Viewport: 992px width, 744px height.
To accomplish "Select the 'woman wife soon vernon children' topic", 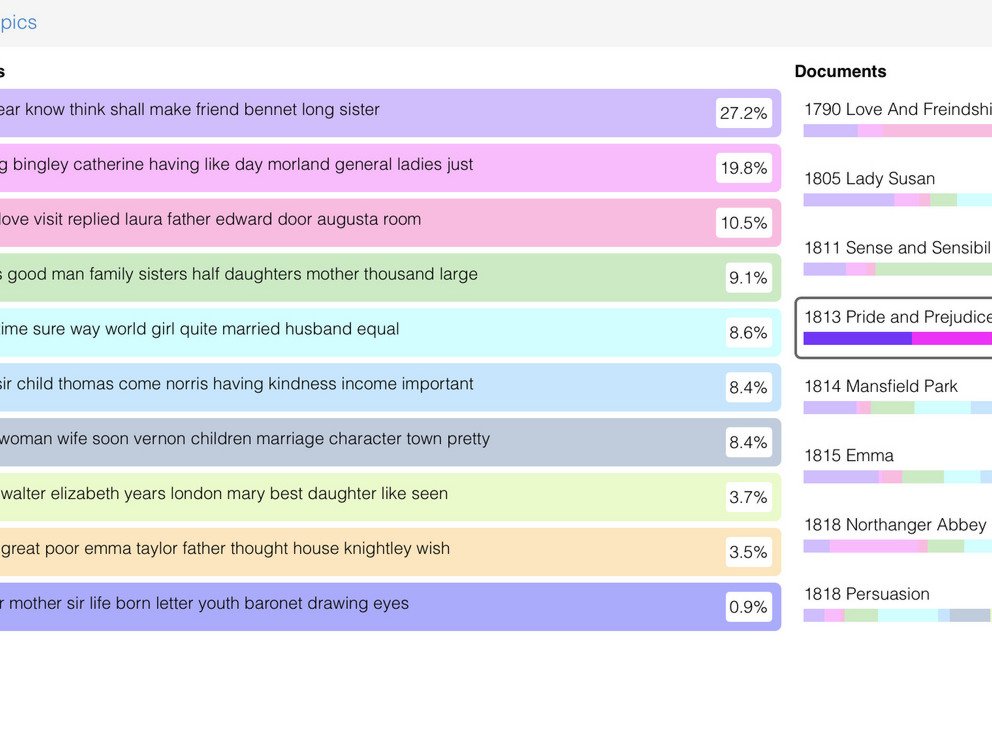I will 390,442.
